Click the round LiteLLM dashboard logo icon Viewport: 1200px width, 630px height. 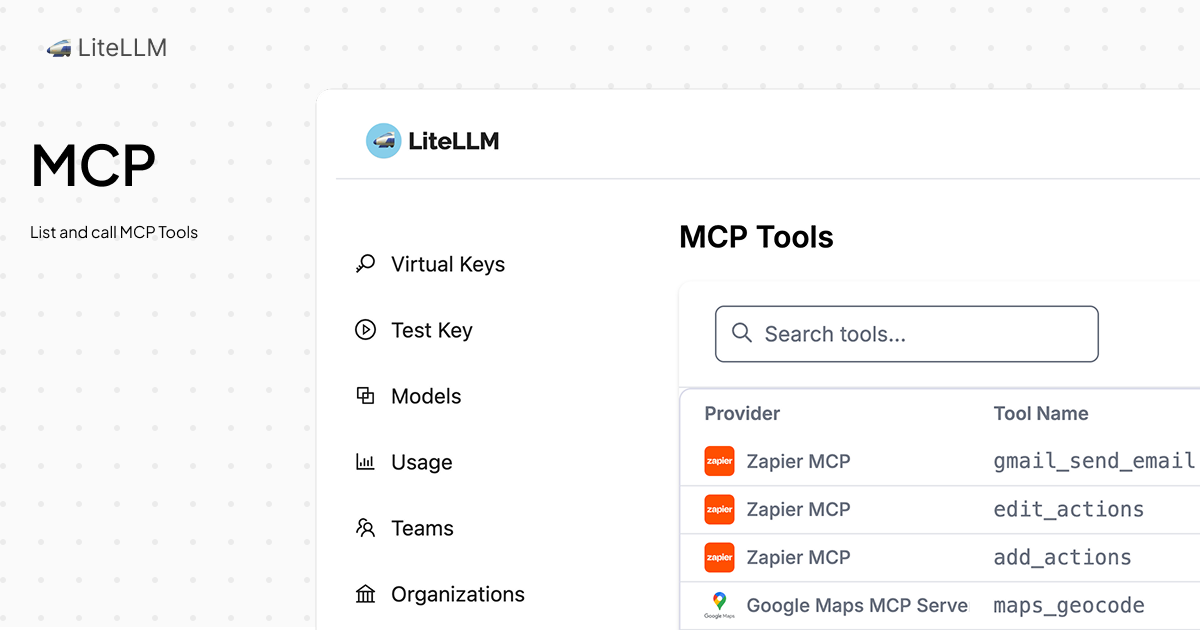[x=383, y=141]
